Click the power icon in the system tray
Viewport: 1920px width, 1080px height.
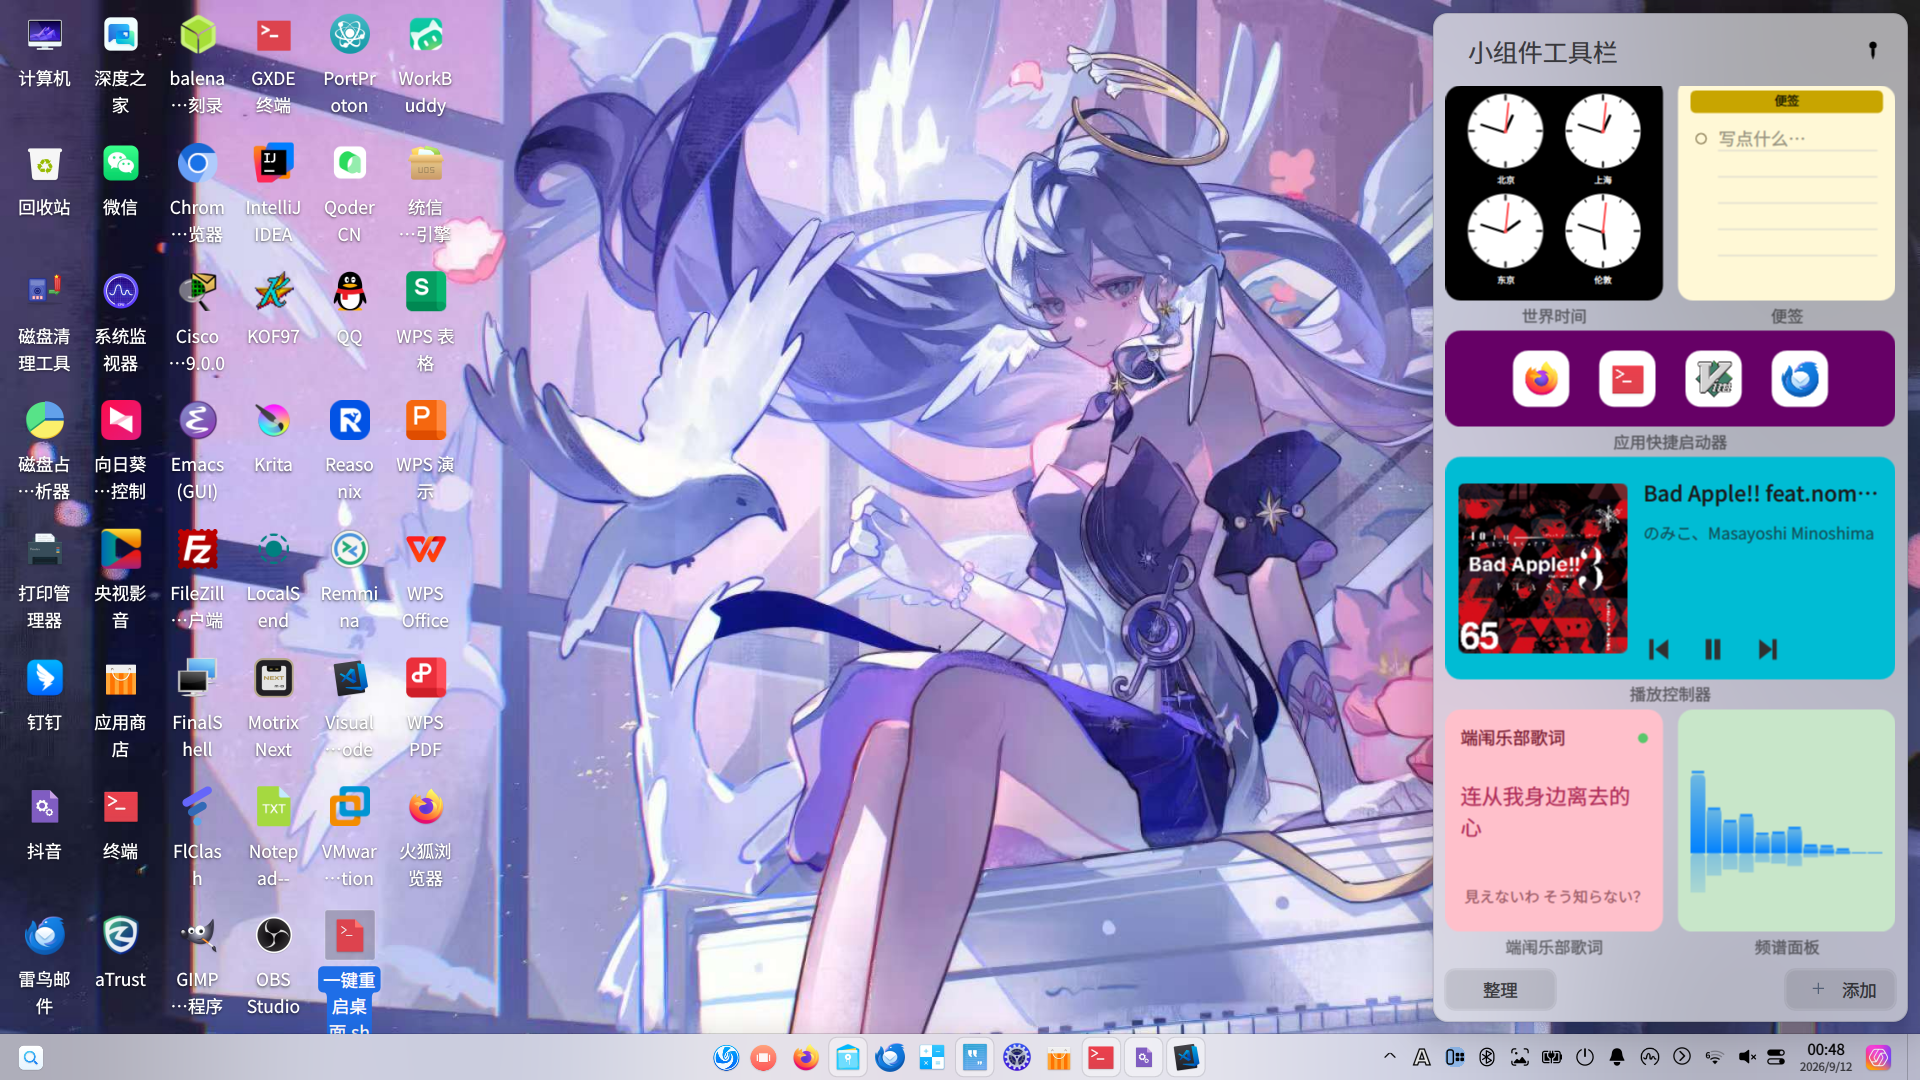click(1584, 1057)
